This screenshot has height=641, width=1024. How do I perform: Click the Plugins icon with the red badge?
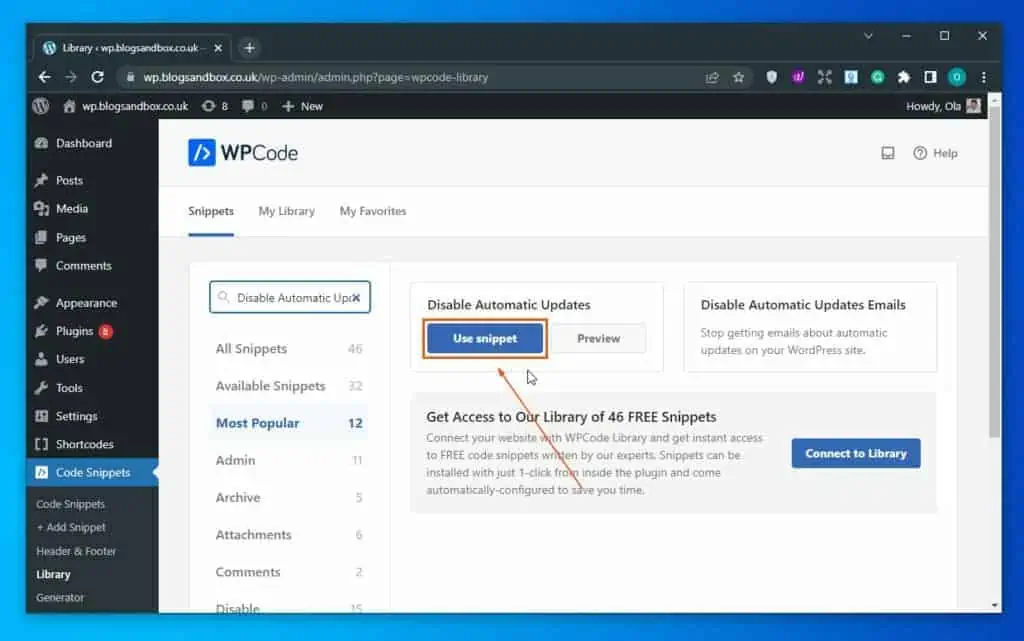[42, 330]
